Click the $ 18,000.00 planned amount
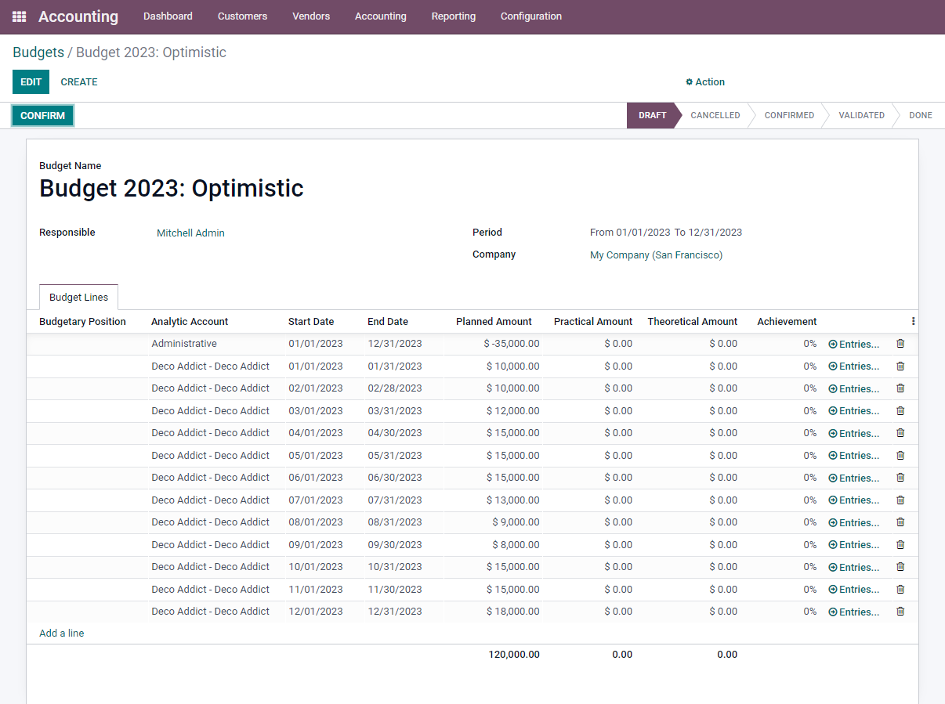The width and height of the screenshot is (945, 704). [x=513, y=611]
